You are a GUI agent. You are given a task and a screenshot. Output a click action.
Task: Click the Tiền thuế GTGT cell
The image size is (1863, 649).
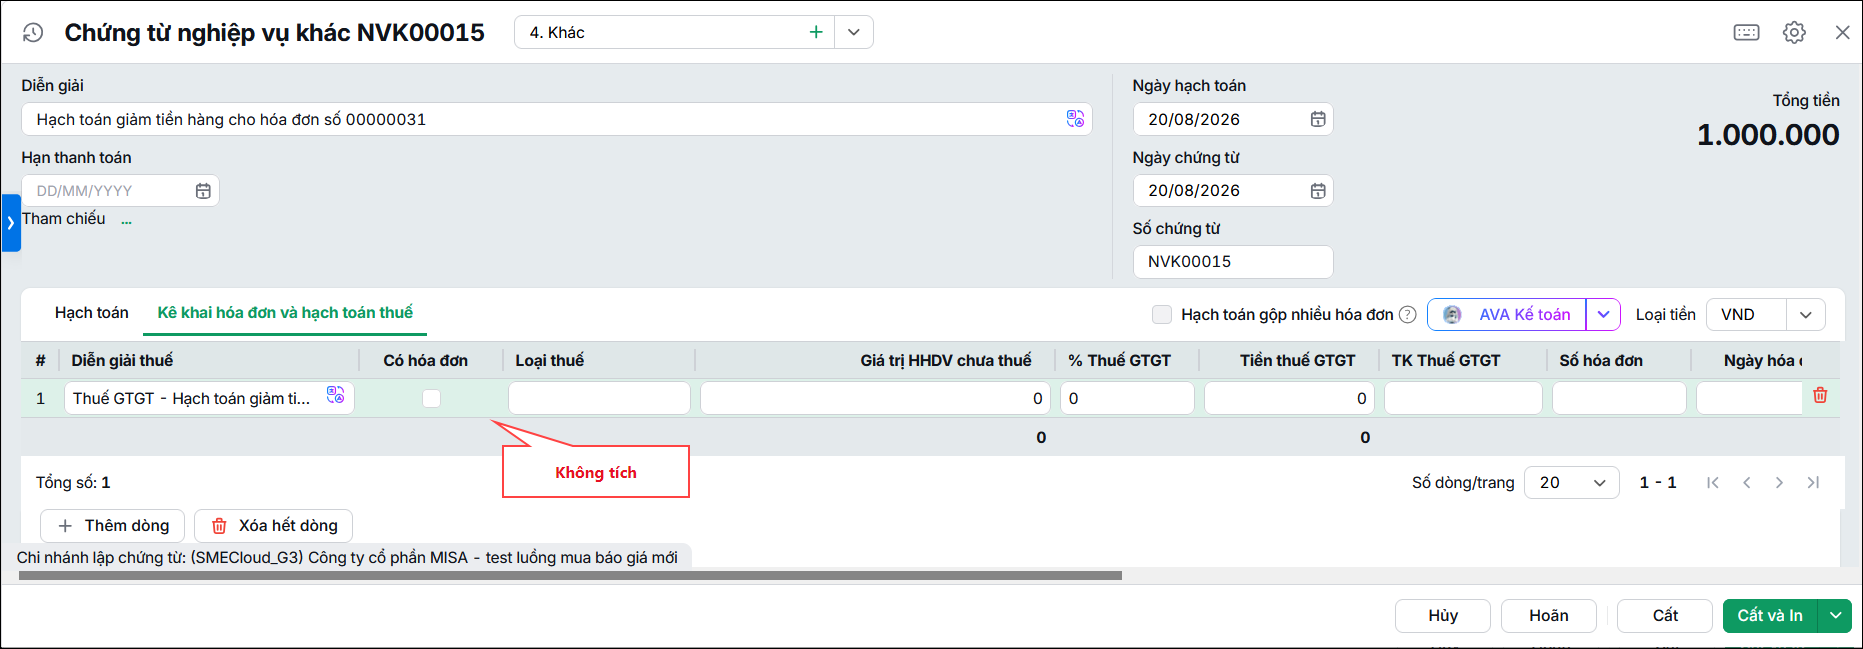[x=1290, y=398]
